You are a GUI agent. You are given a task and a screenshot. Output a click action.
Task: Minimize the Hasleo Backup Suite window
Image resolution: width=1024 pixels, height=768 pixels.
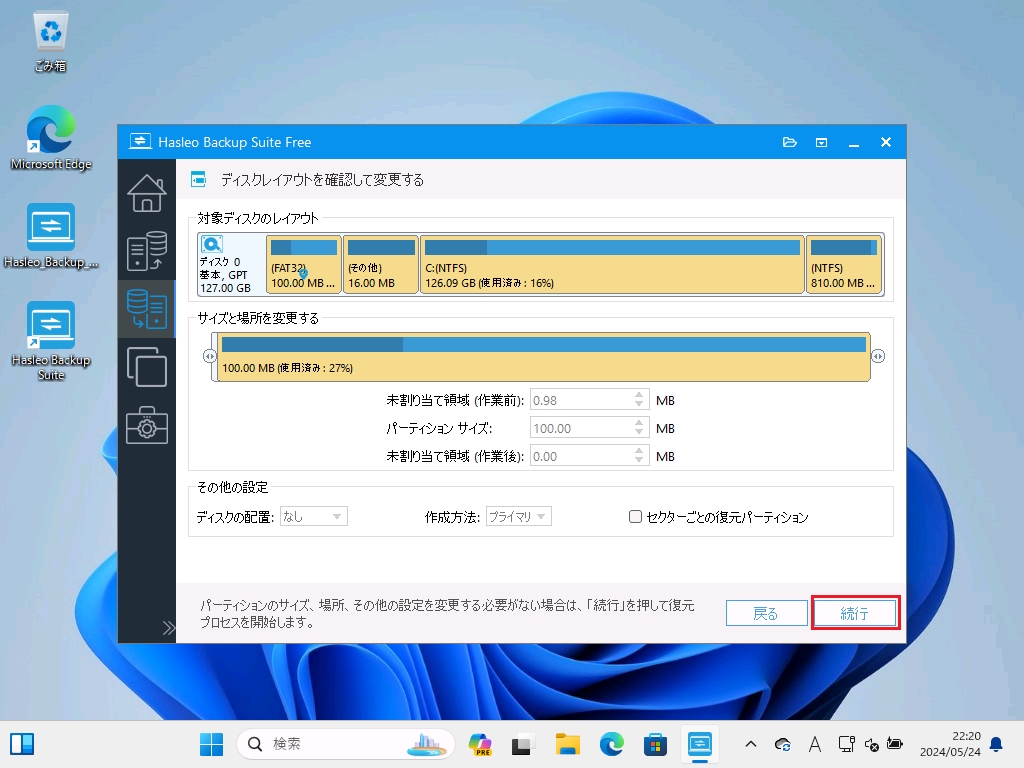(854, 142)
